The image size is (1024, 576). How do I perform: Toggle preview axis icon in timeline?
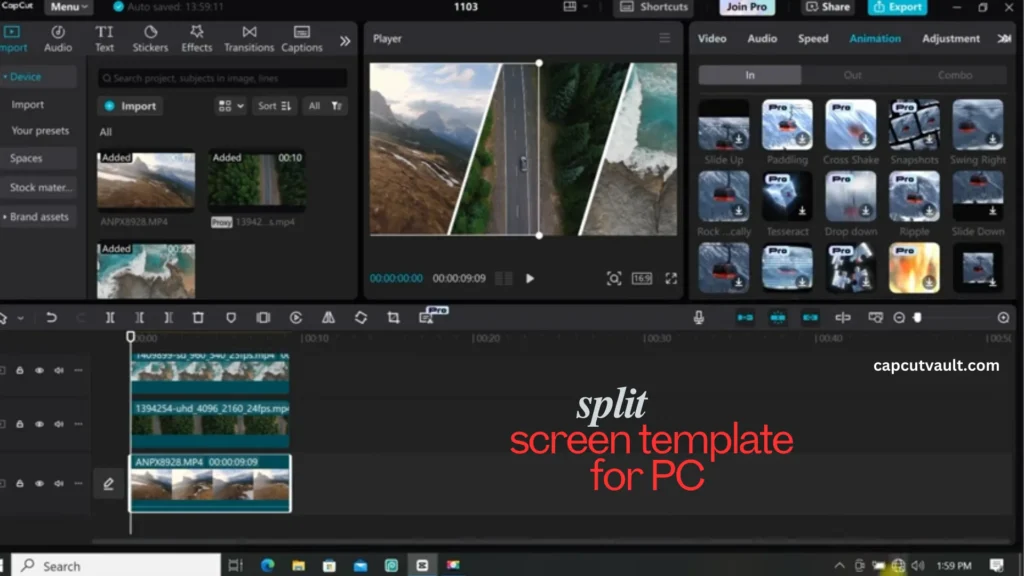(843, 317)
